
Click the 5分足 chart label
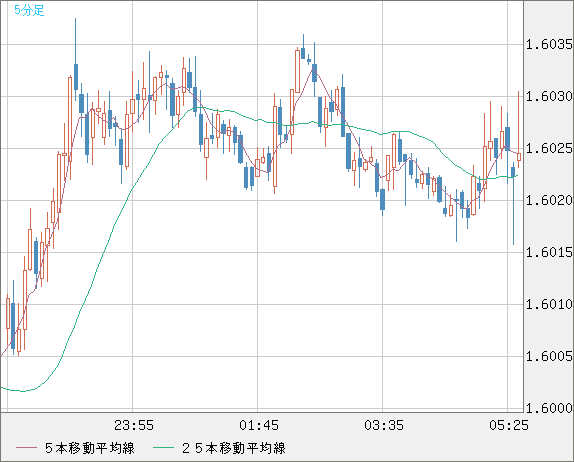[x=29, y=10]
